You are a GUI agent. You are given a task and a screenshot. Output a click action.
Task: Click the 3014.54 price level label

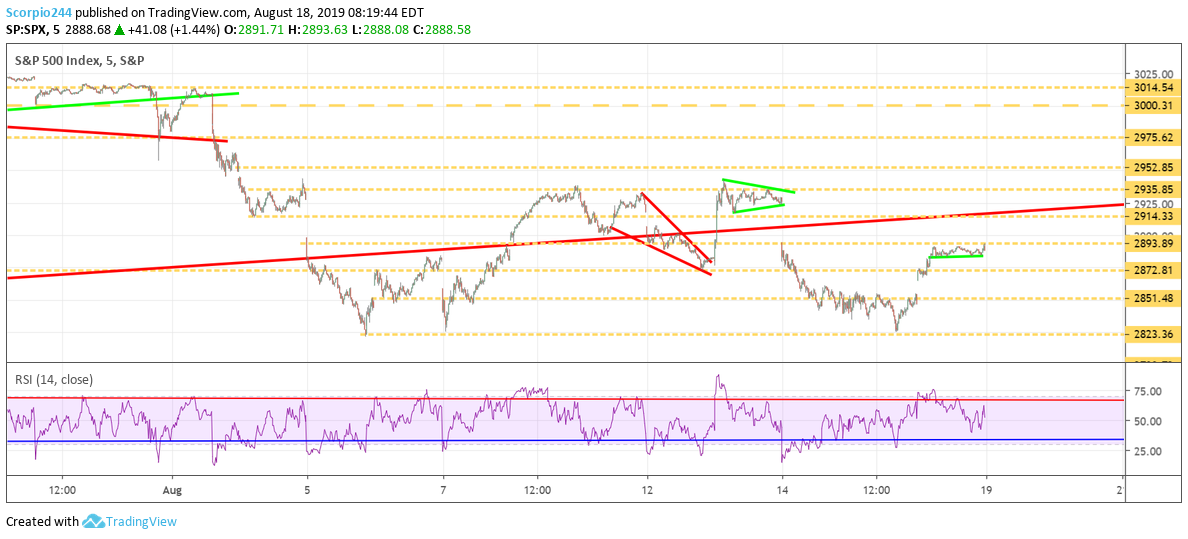tap(1155, 88)
